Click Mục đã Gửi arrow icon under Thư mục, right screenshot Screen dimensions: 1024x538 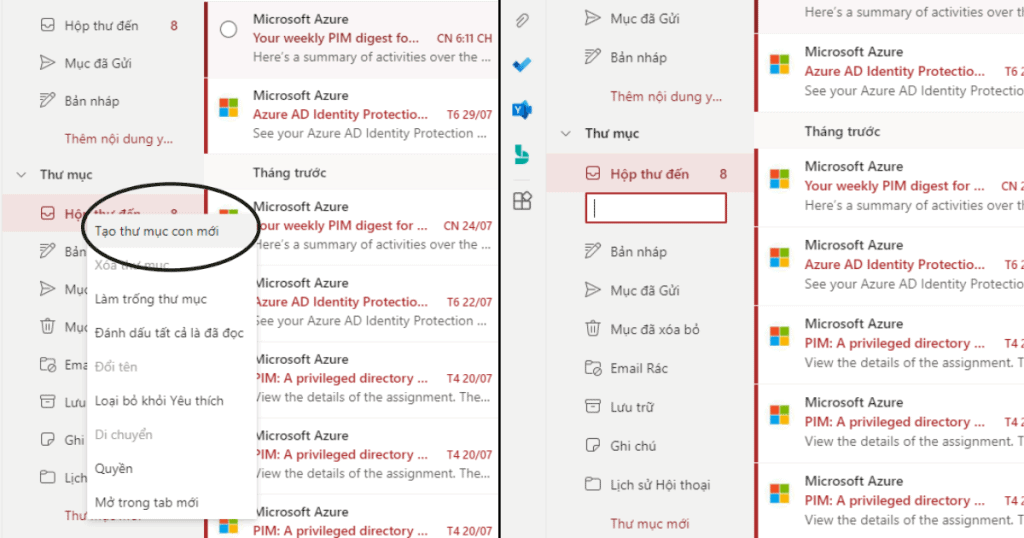click(x=592, y=290)
